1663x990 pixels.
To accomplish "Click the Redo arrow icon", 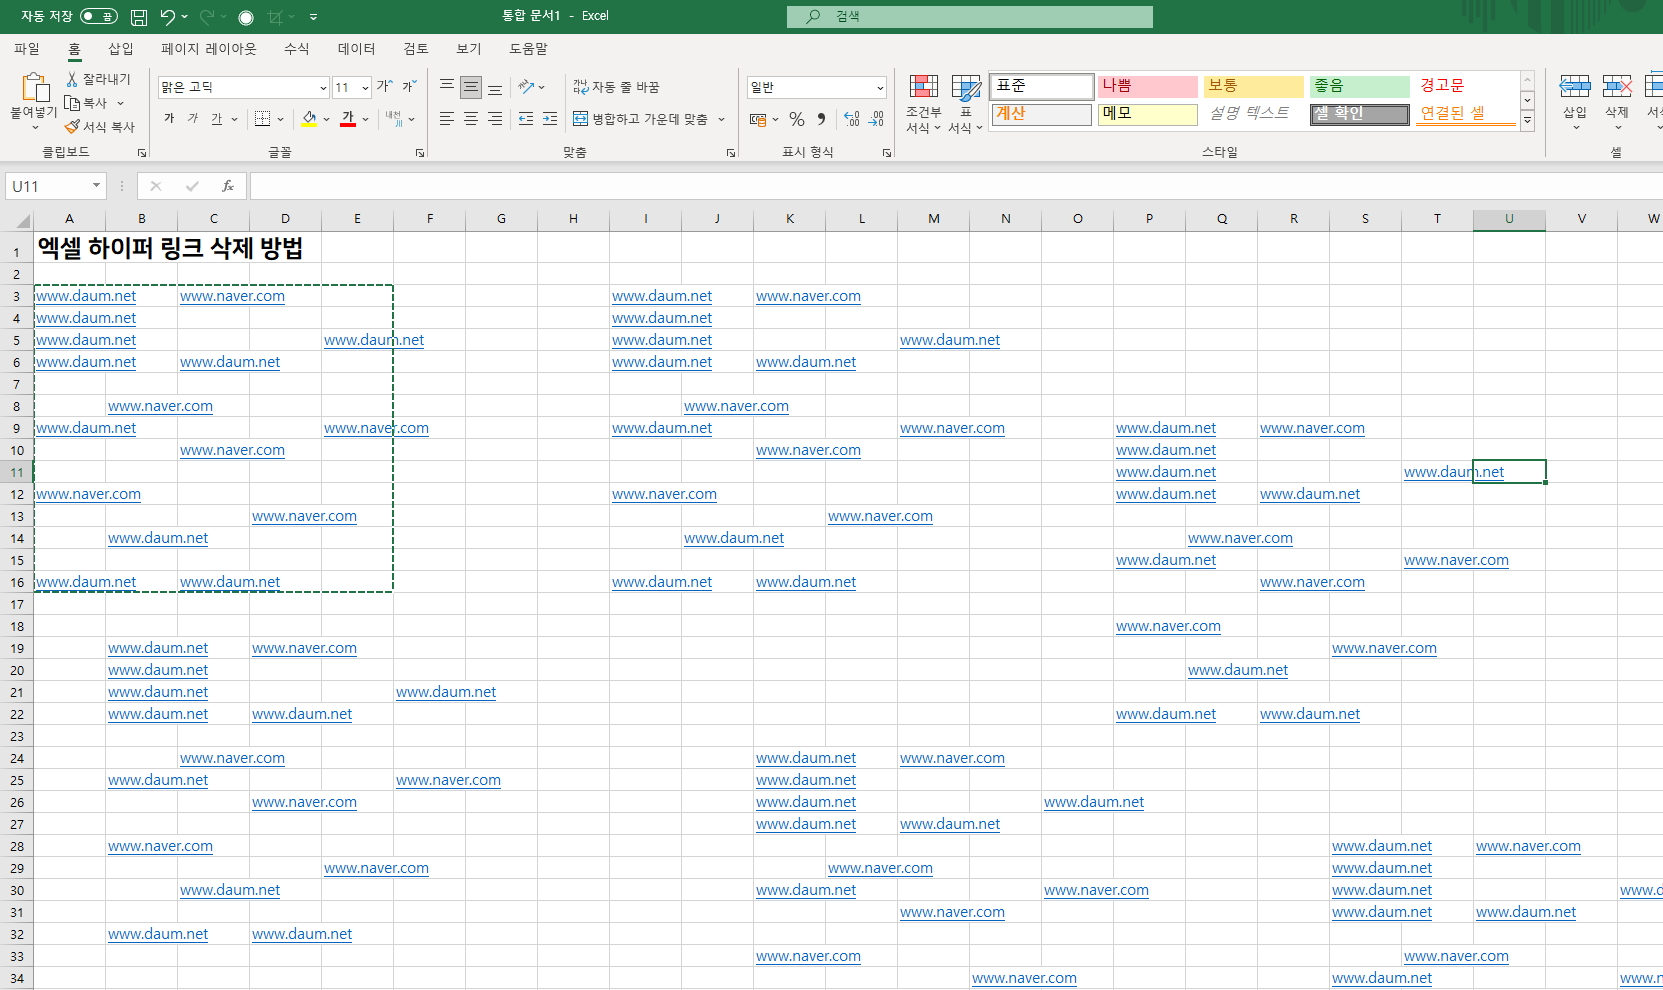I will (x=207, y=17).
